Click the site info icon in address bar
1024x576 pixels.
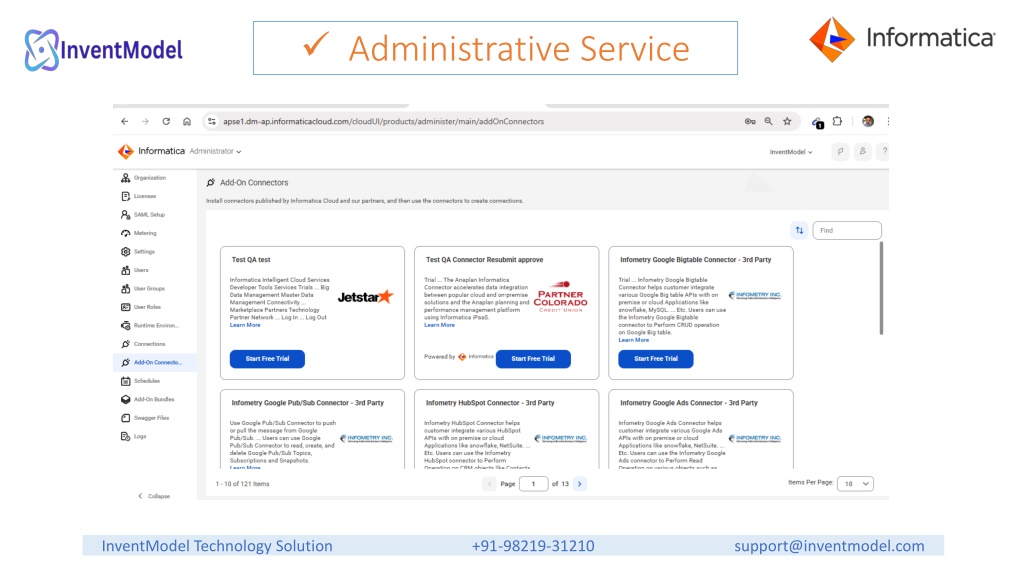pos(211,121)
